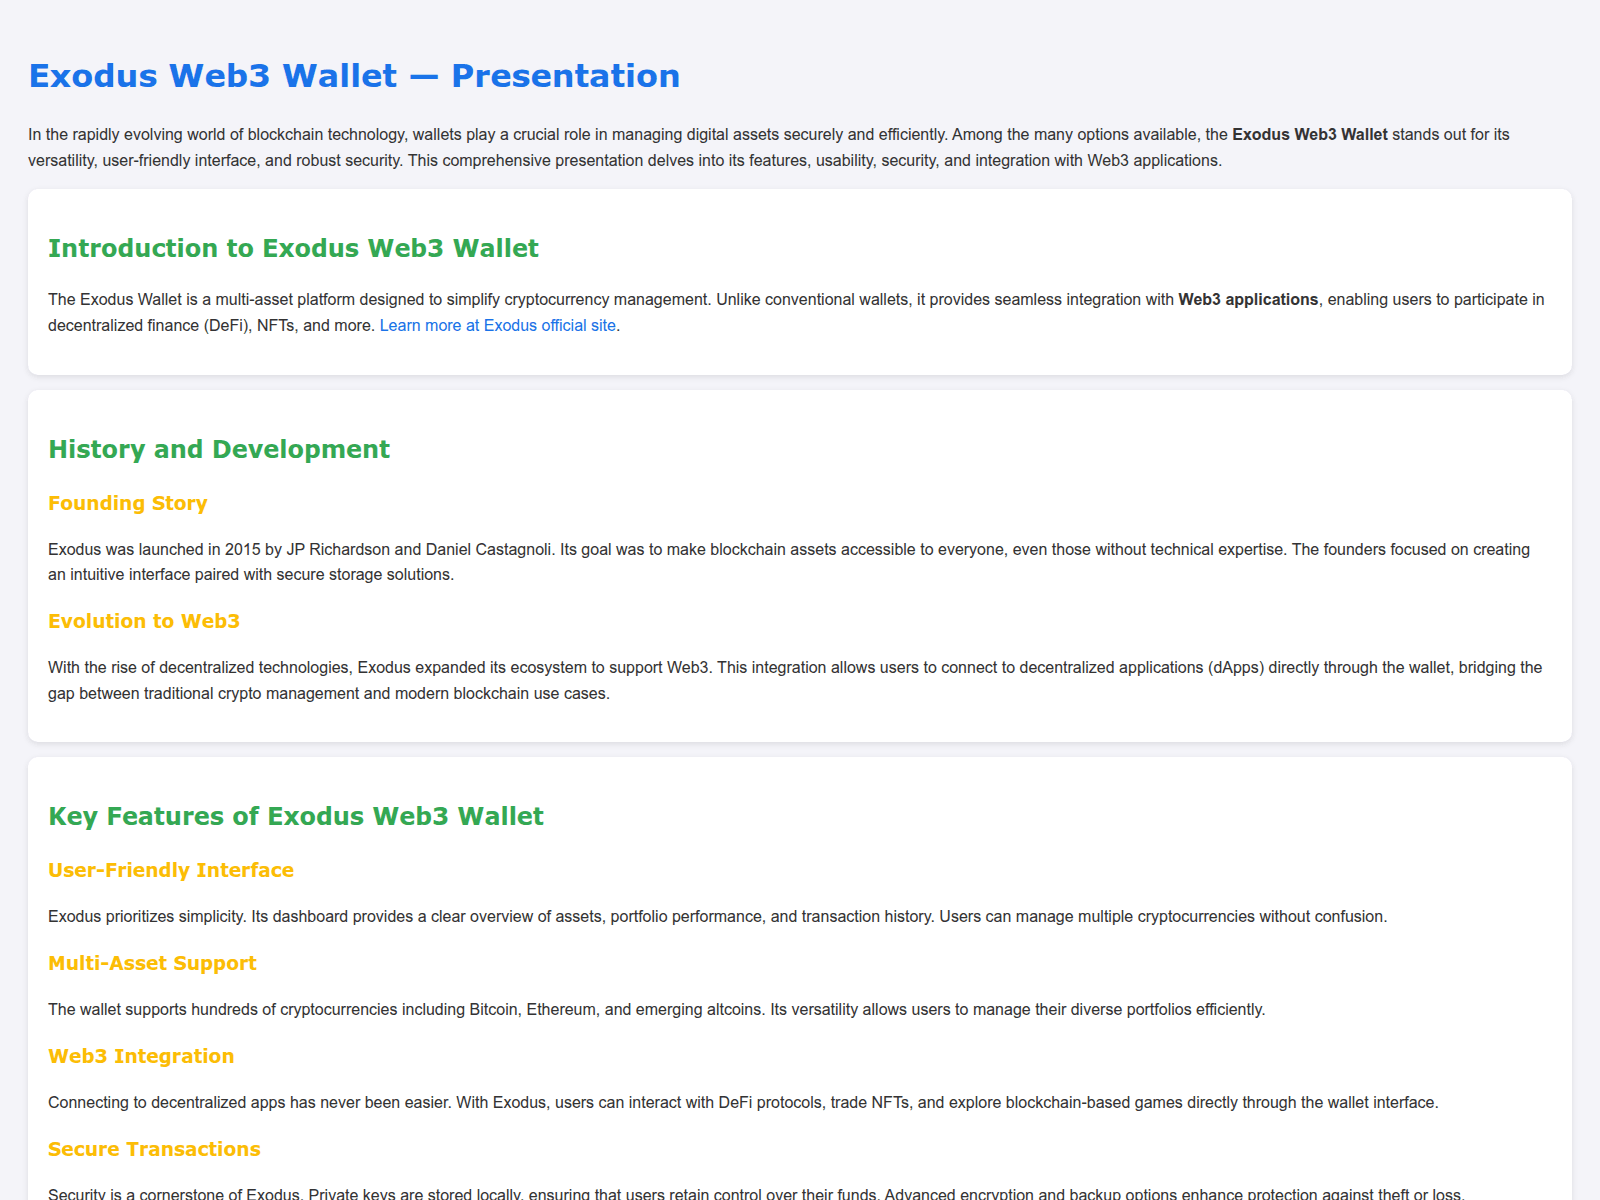Select the Multi-Asset Support description paragraph
The width and height of the screenshot is (1600, 1200).
[656, 1009]
